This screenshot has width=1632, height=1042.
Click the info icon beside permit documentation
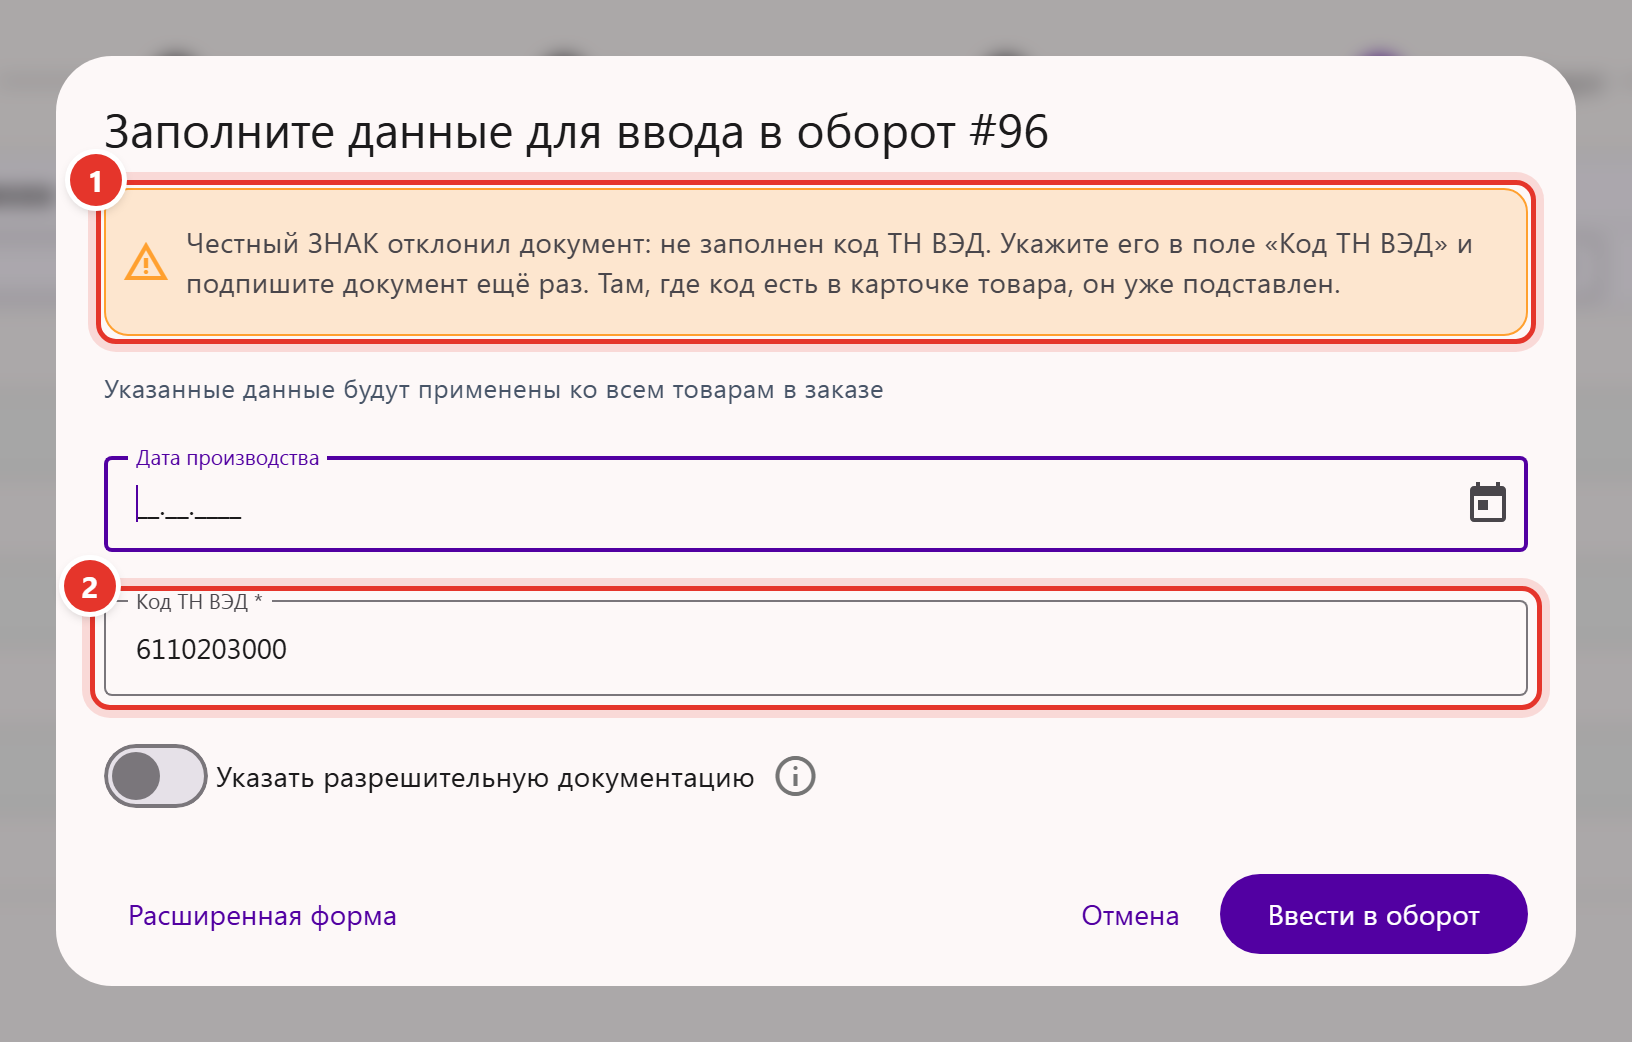pos(796,776)
